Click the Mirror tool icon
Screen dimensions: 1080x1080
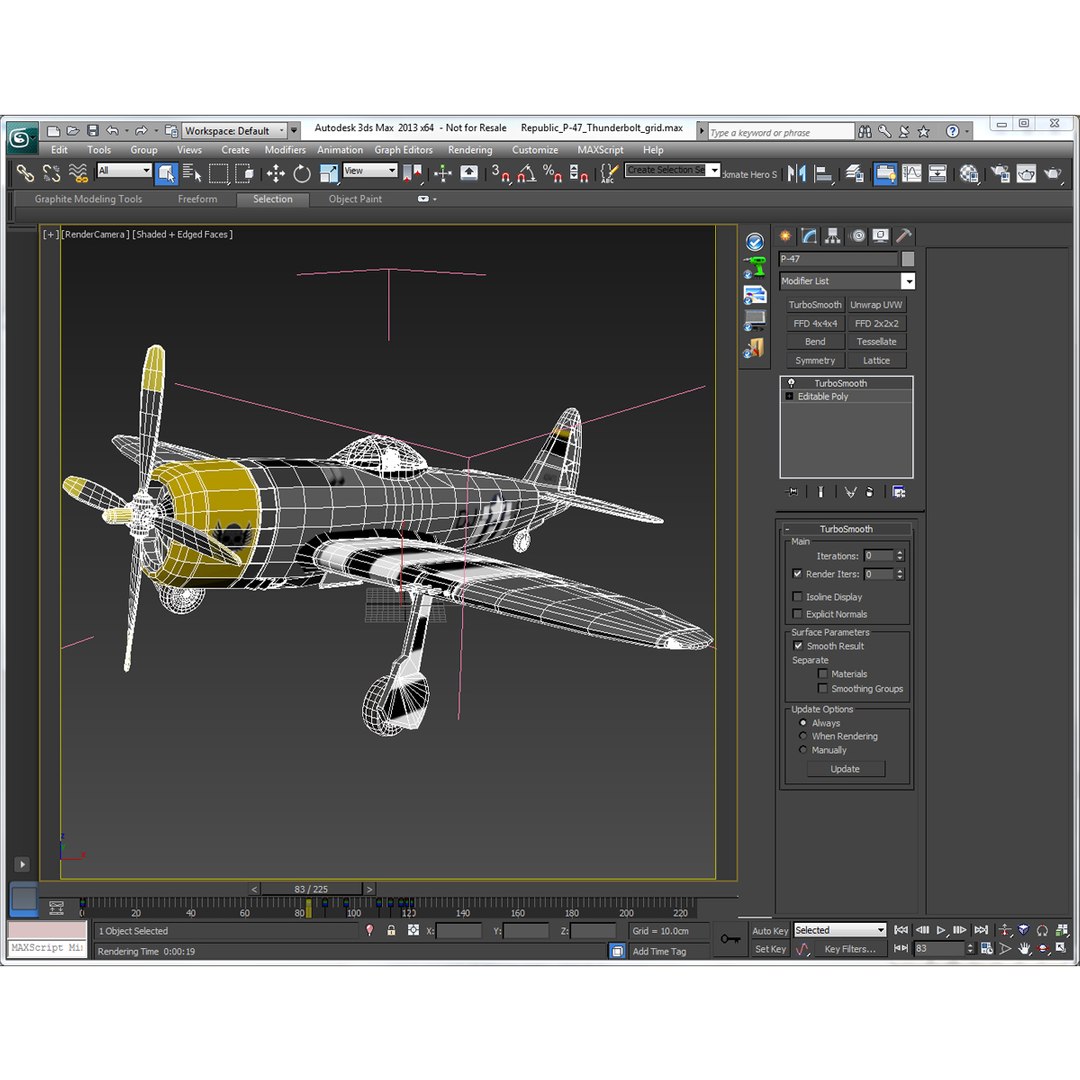tap(796, 174)
